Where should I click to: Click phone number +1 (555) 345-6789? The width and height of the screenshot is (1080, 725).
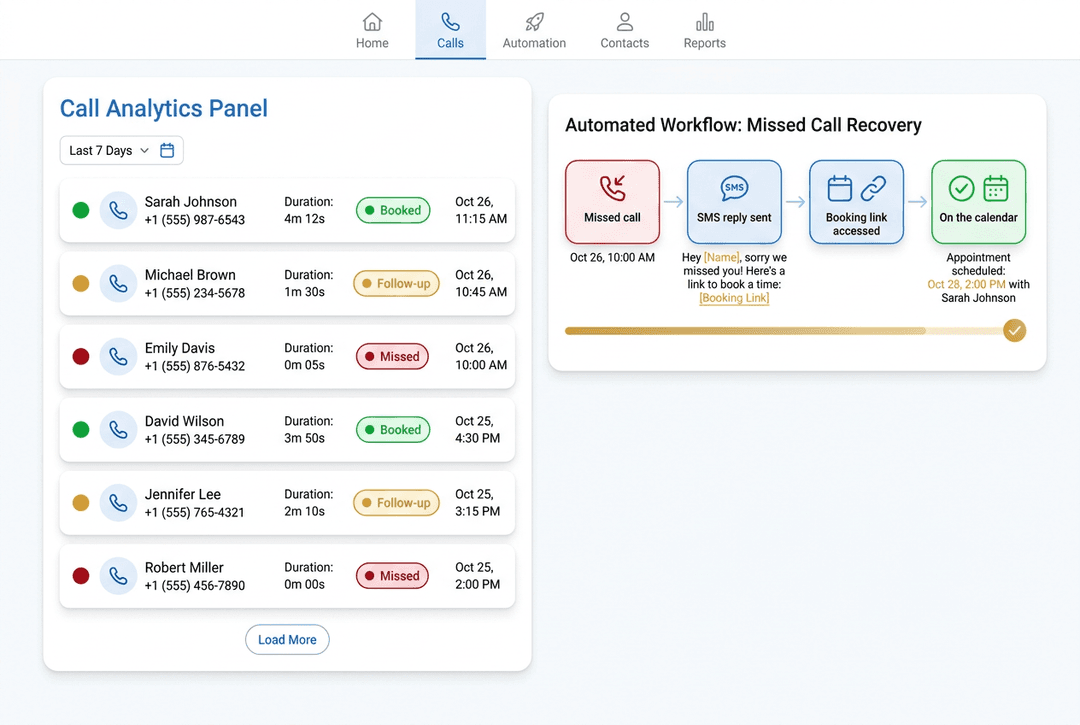(195, 439)
